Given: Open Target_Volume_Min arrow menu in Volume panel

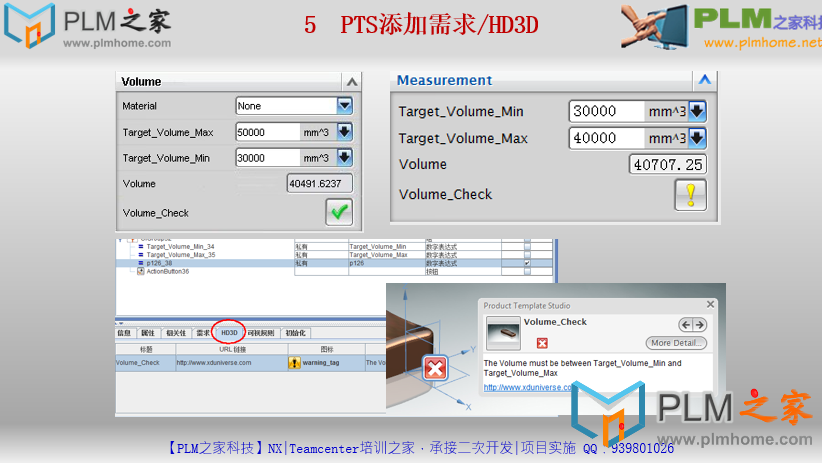Looking at the screenshot, I should [344, 157].
